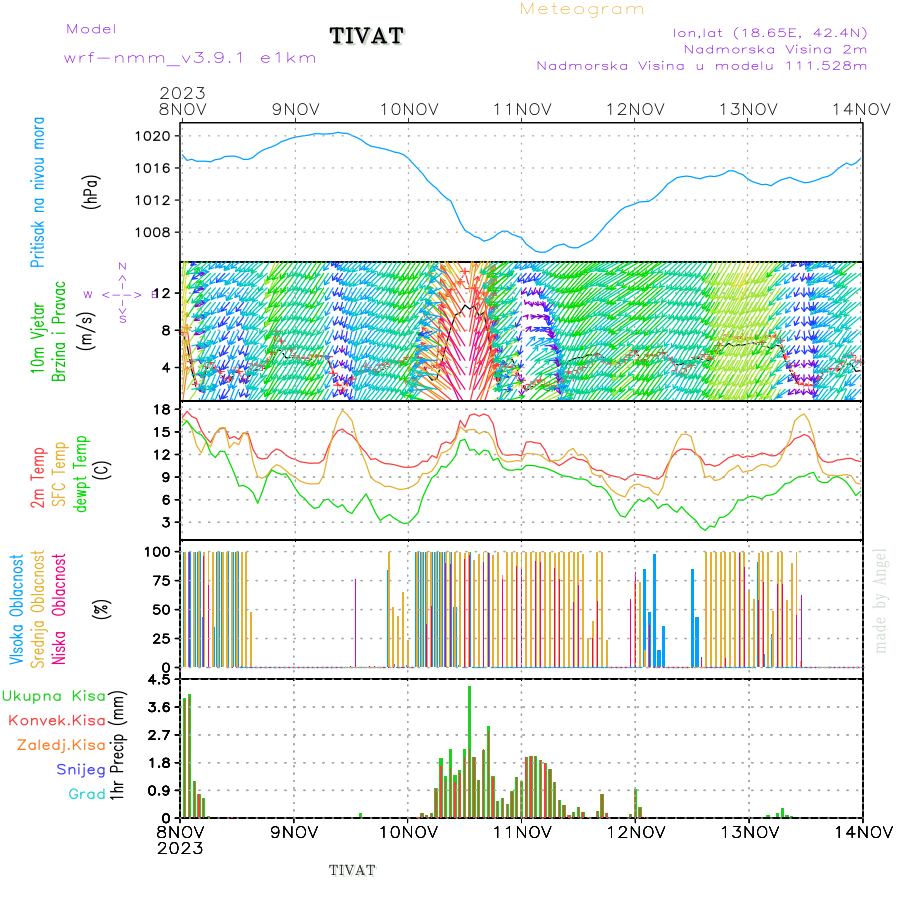
Task: Click the 9NOV label on the top axis
Action: (296, 109)
